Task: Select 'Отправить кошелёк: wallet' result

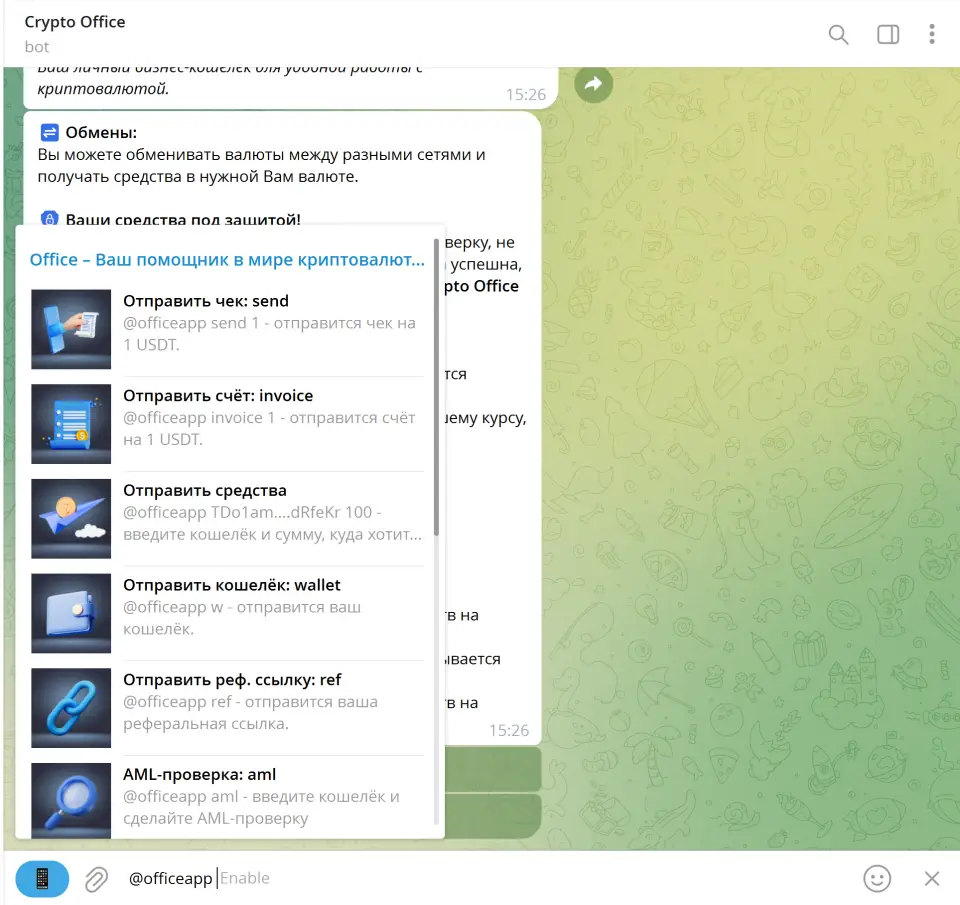Action: pyautogui.click(x=228, y=613)
